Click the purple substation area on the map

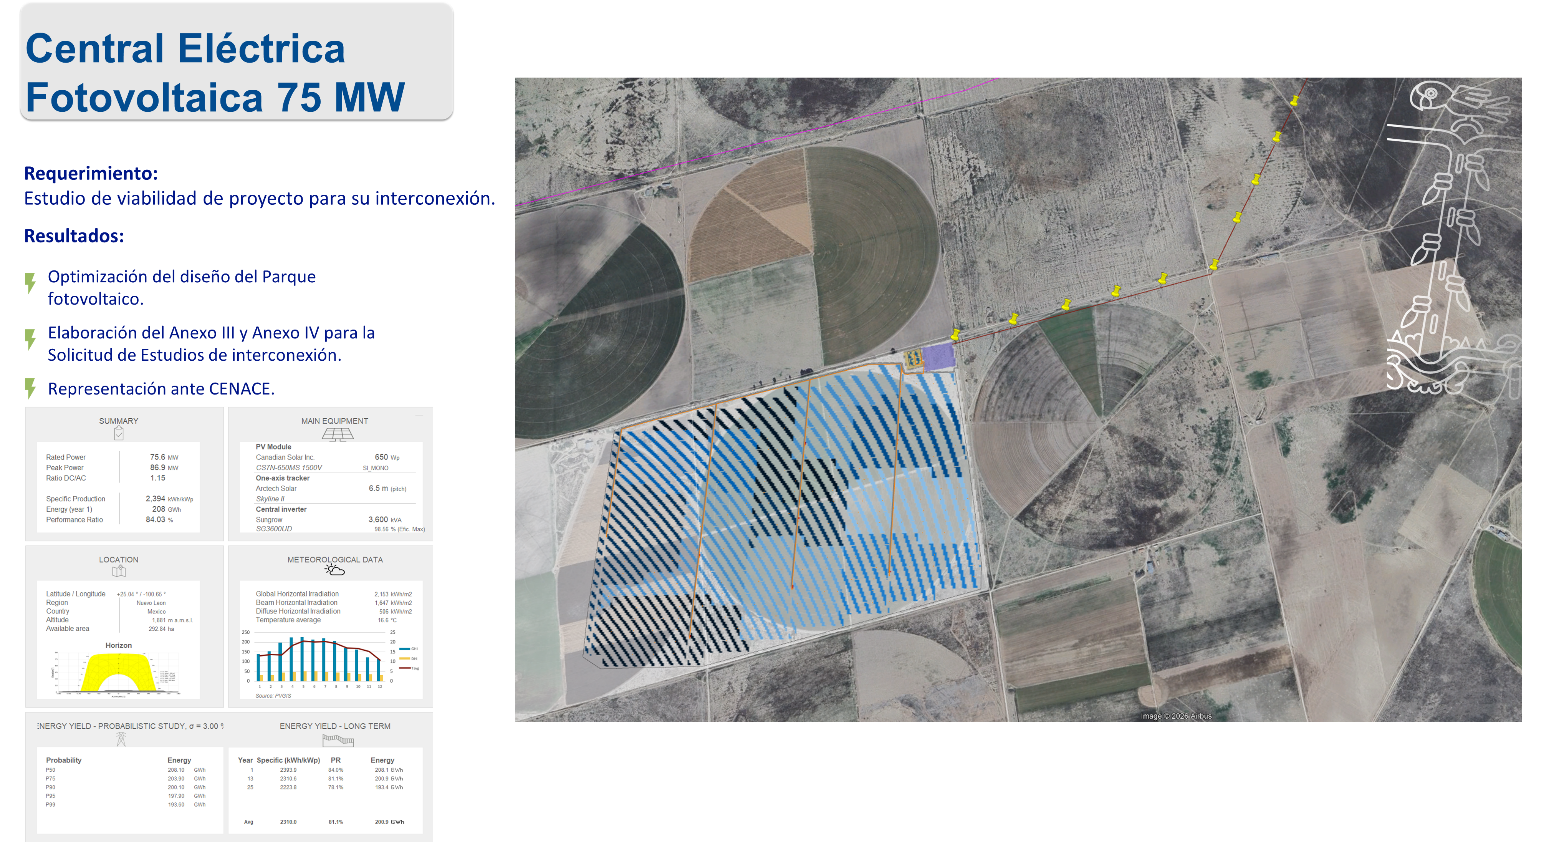(937, 357)
